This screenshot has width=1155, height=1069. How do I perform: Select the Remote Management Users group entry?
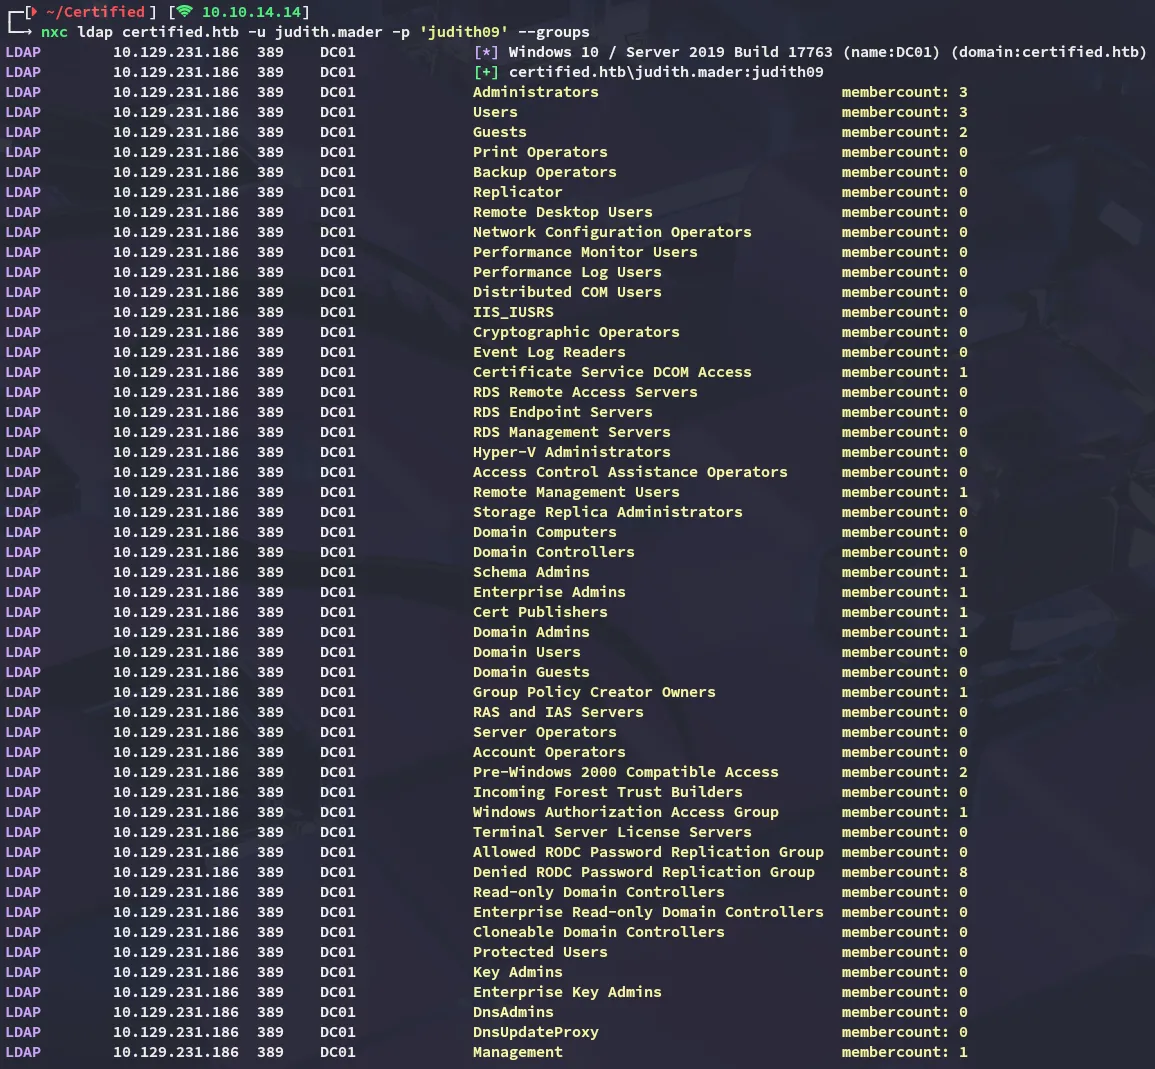[576, 492]
